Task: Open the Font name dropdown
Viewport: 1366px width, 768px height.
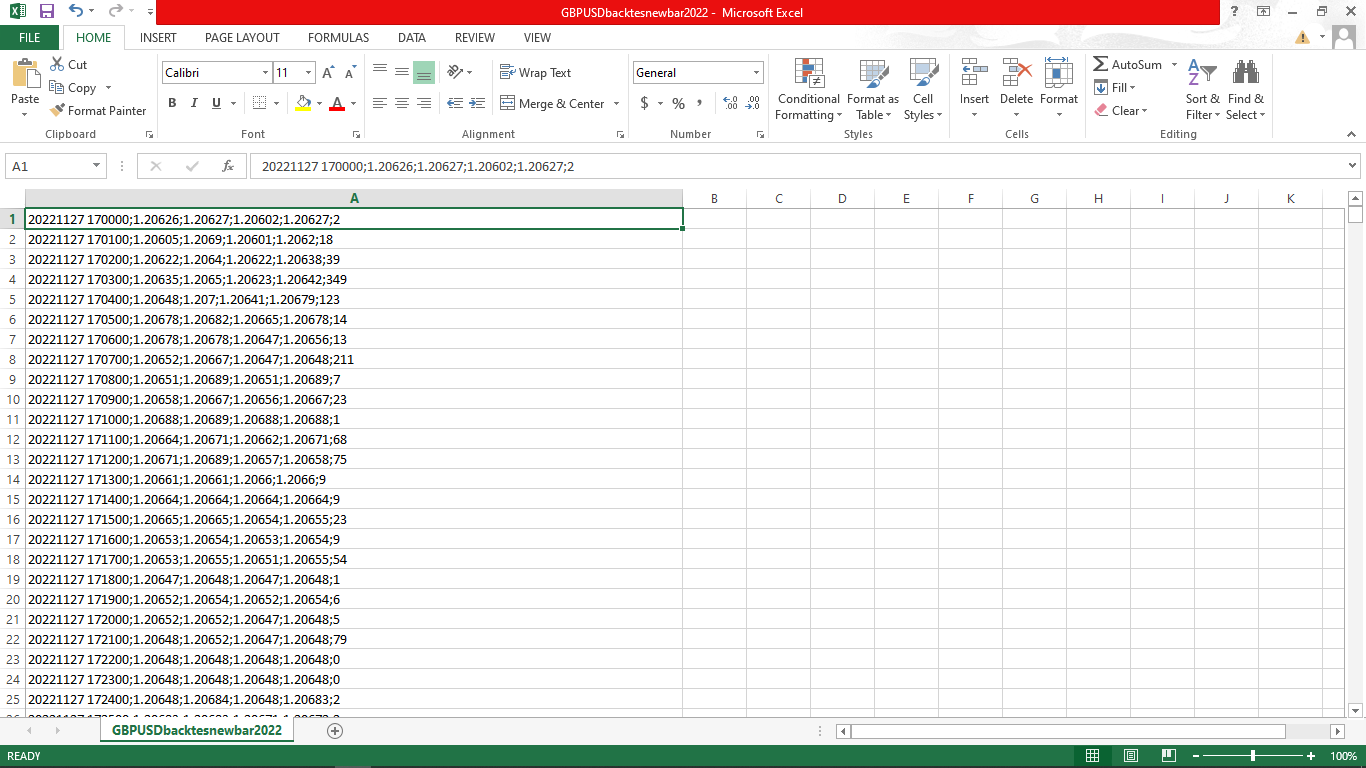Action: [266, 72]
